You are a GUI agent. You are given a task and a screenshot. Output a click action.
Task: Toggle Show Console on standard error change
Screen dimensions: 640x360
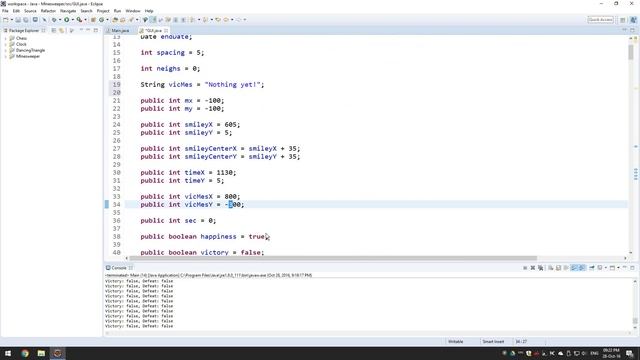[582, 268]
